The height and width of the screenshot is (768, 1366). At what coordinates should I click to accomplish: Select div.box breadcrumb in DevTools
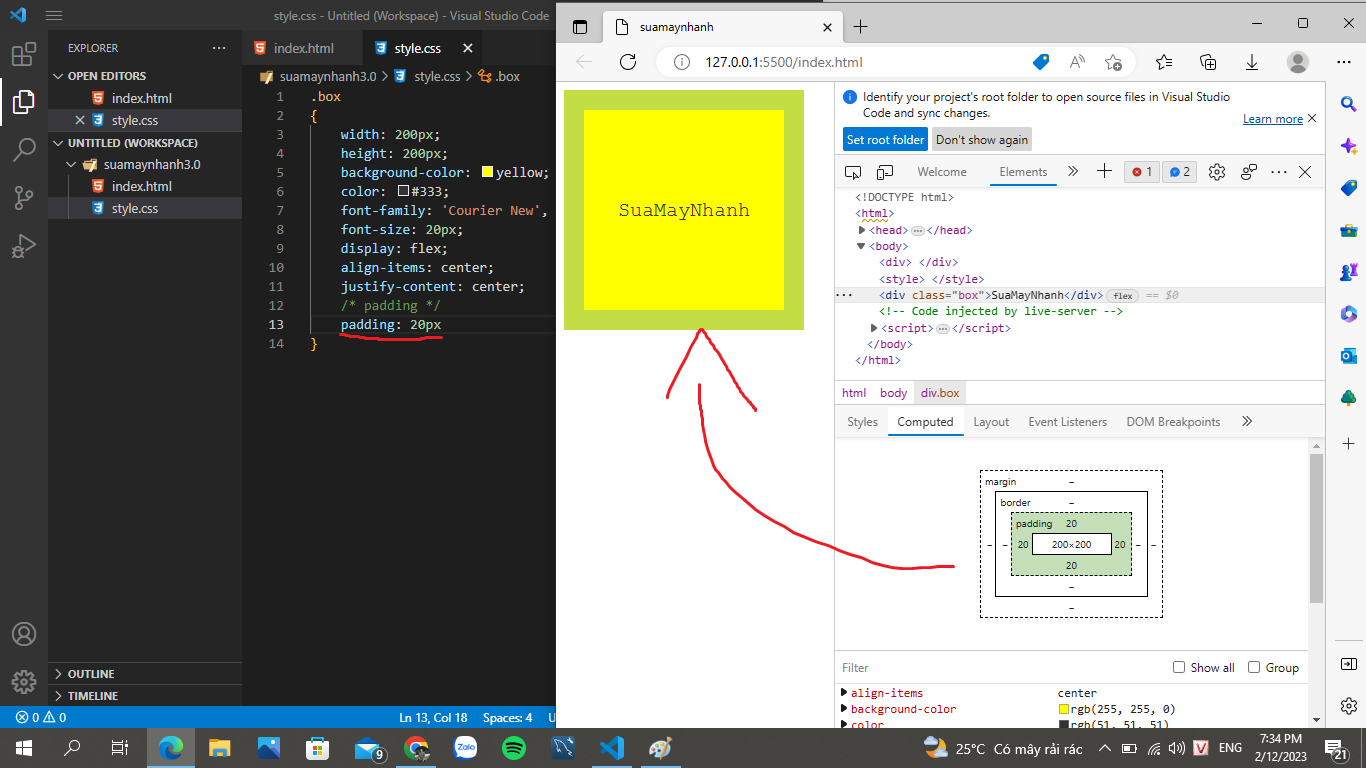940,393
